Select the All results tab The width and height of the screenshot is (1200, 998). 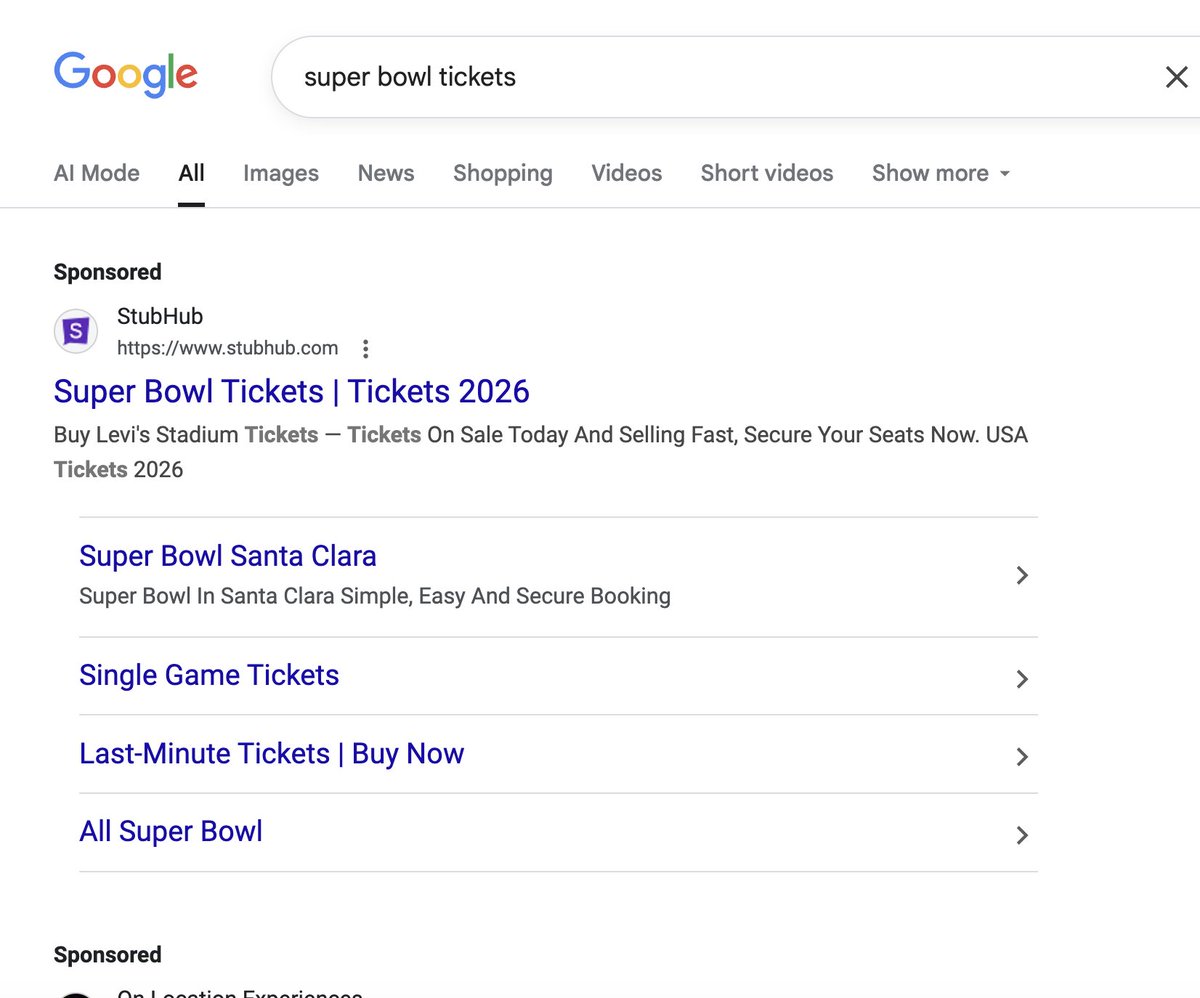coord(192,173)
